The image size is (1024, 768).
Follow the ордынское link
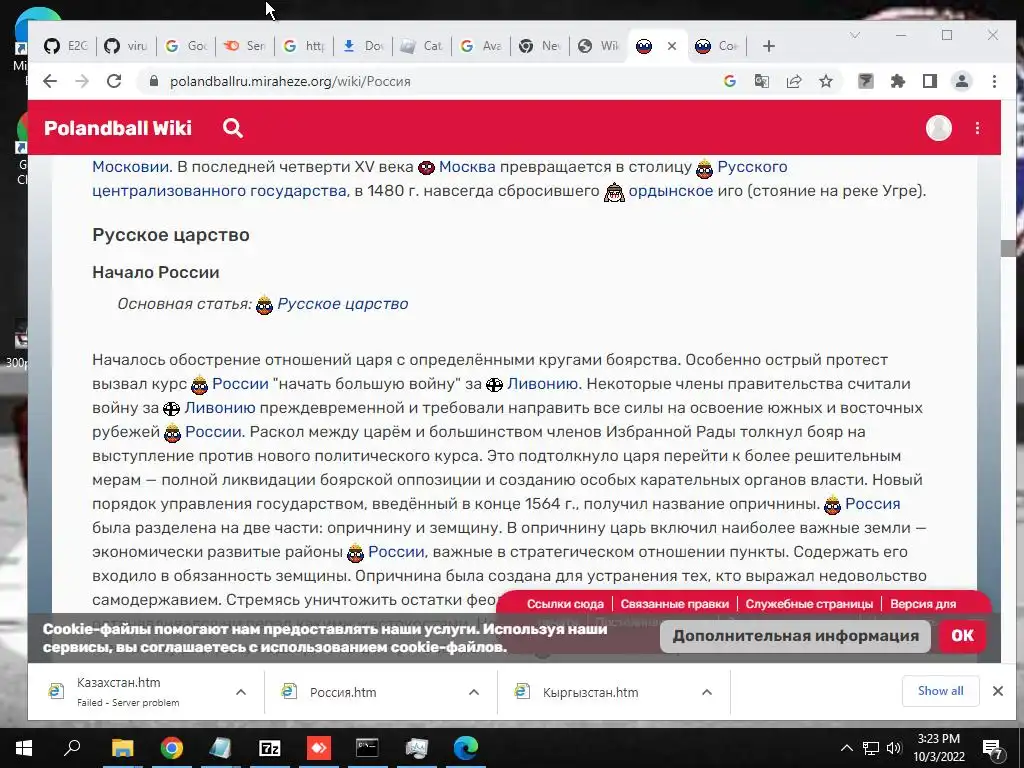pos(671,191)
